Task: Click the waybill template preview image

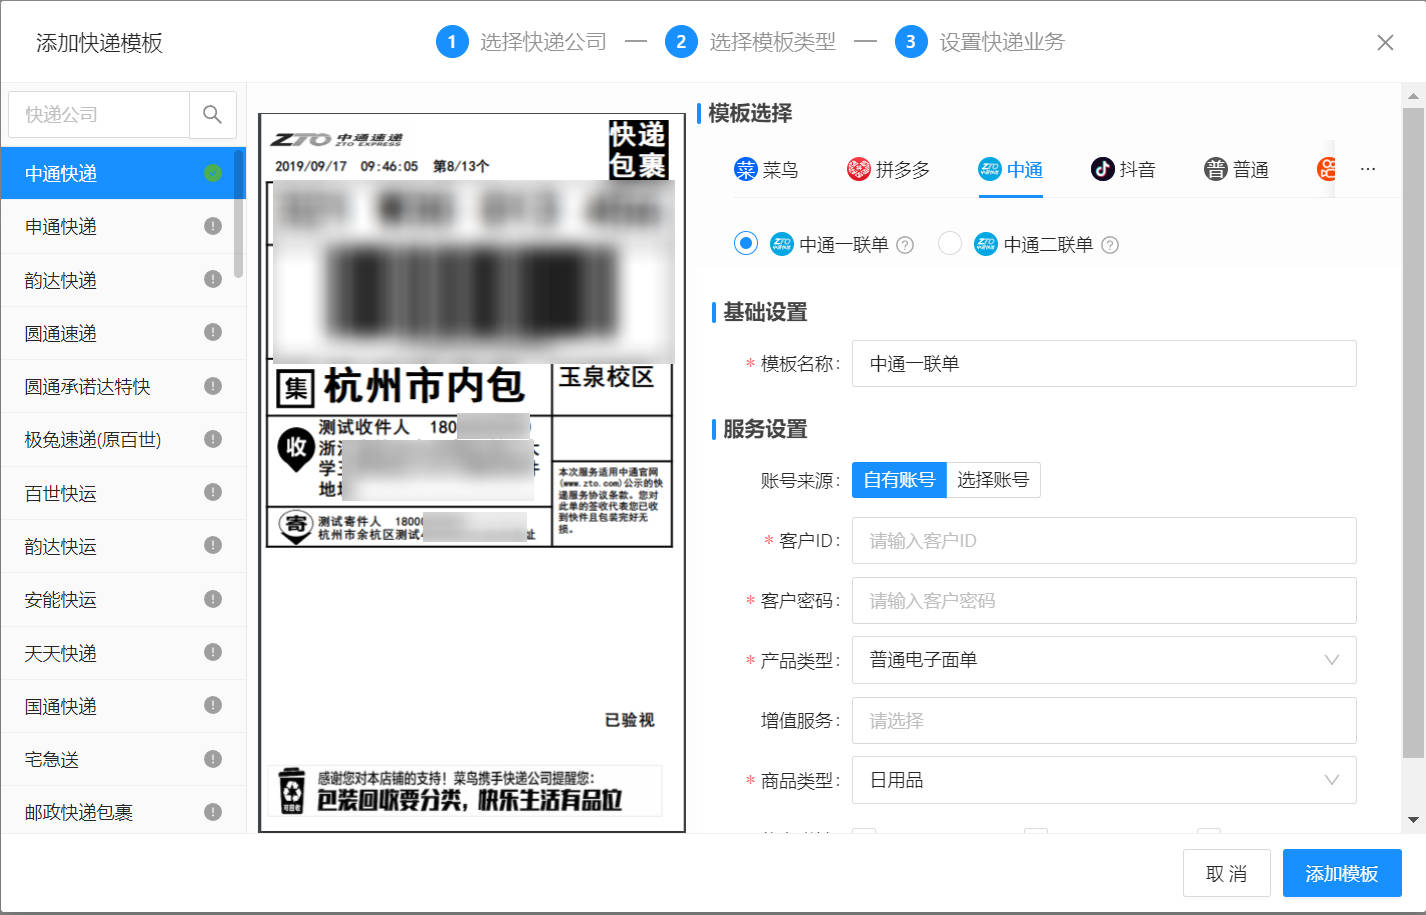Action: [x=472, y=472]
